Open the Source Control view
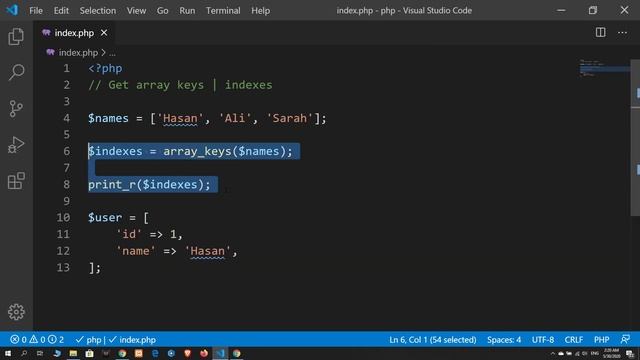 click(x=16, y=109)
